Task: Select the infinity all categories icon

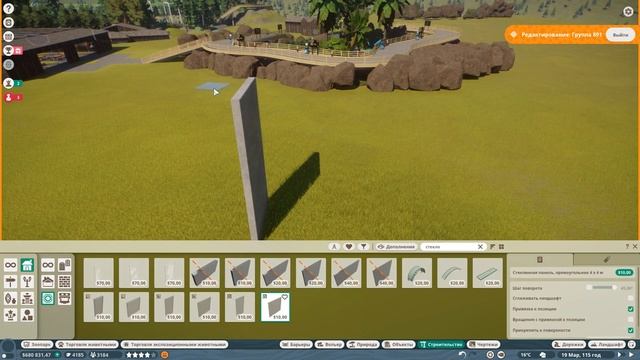Action: [11, 265]
